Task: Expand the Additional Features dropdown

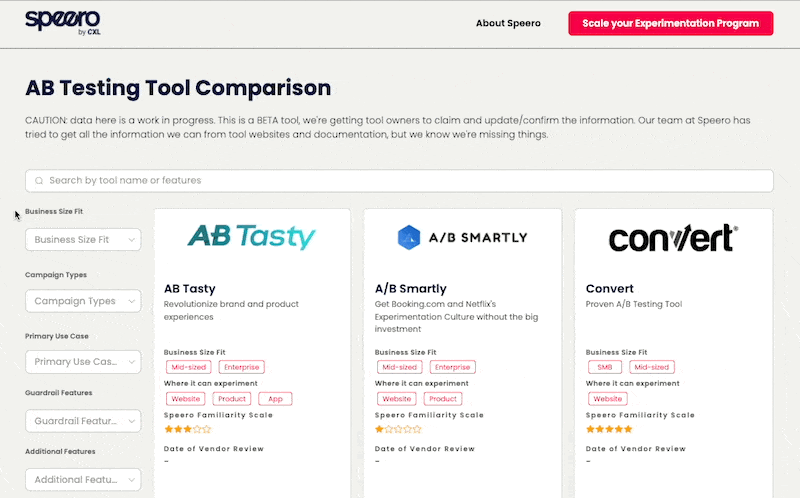Action: (83, 480)
